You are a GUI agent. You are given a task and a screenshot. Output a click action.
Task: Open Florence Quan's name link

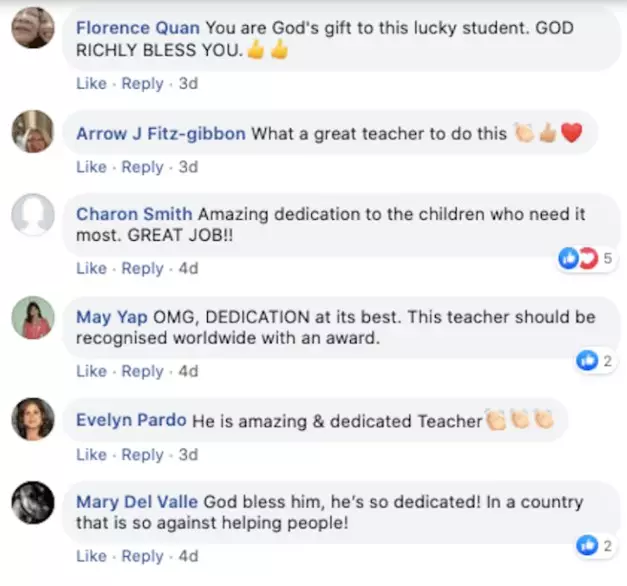click(x=138, y=28)
